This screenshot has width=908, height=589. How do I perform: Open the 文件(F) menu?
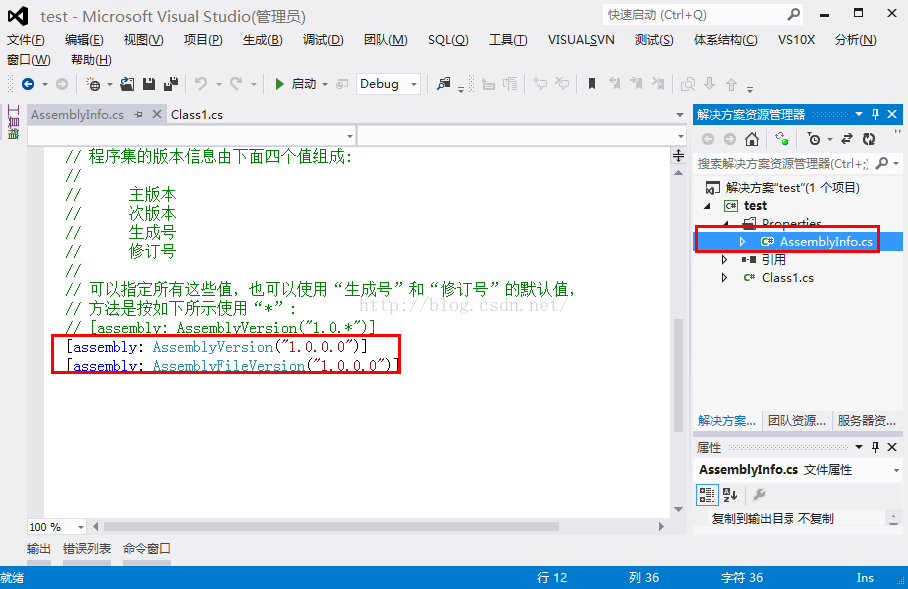pos(25,40)
